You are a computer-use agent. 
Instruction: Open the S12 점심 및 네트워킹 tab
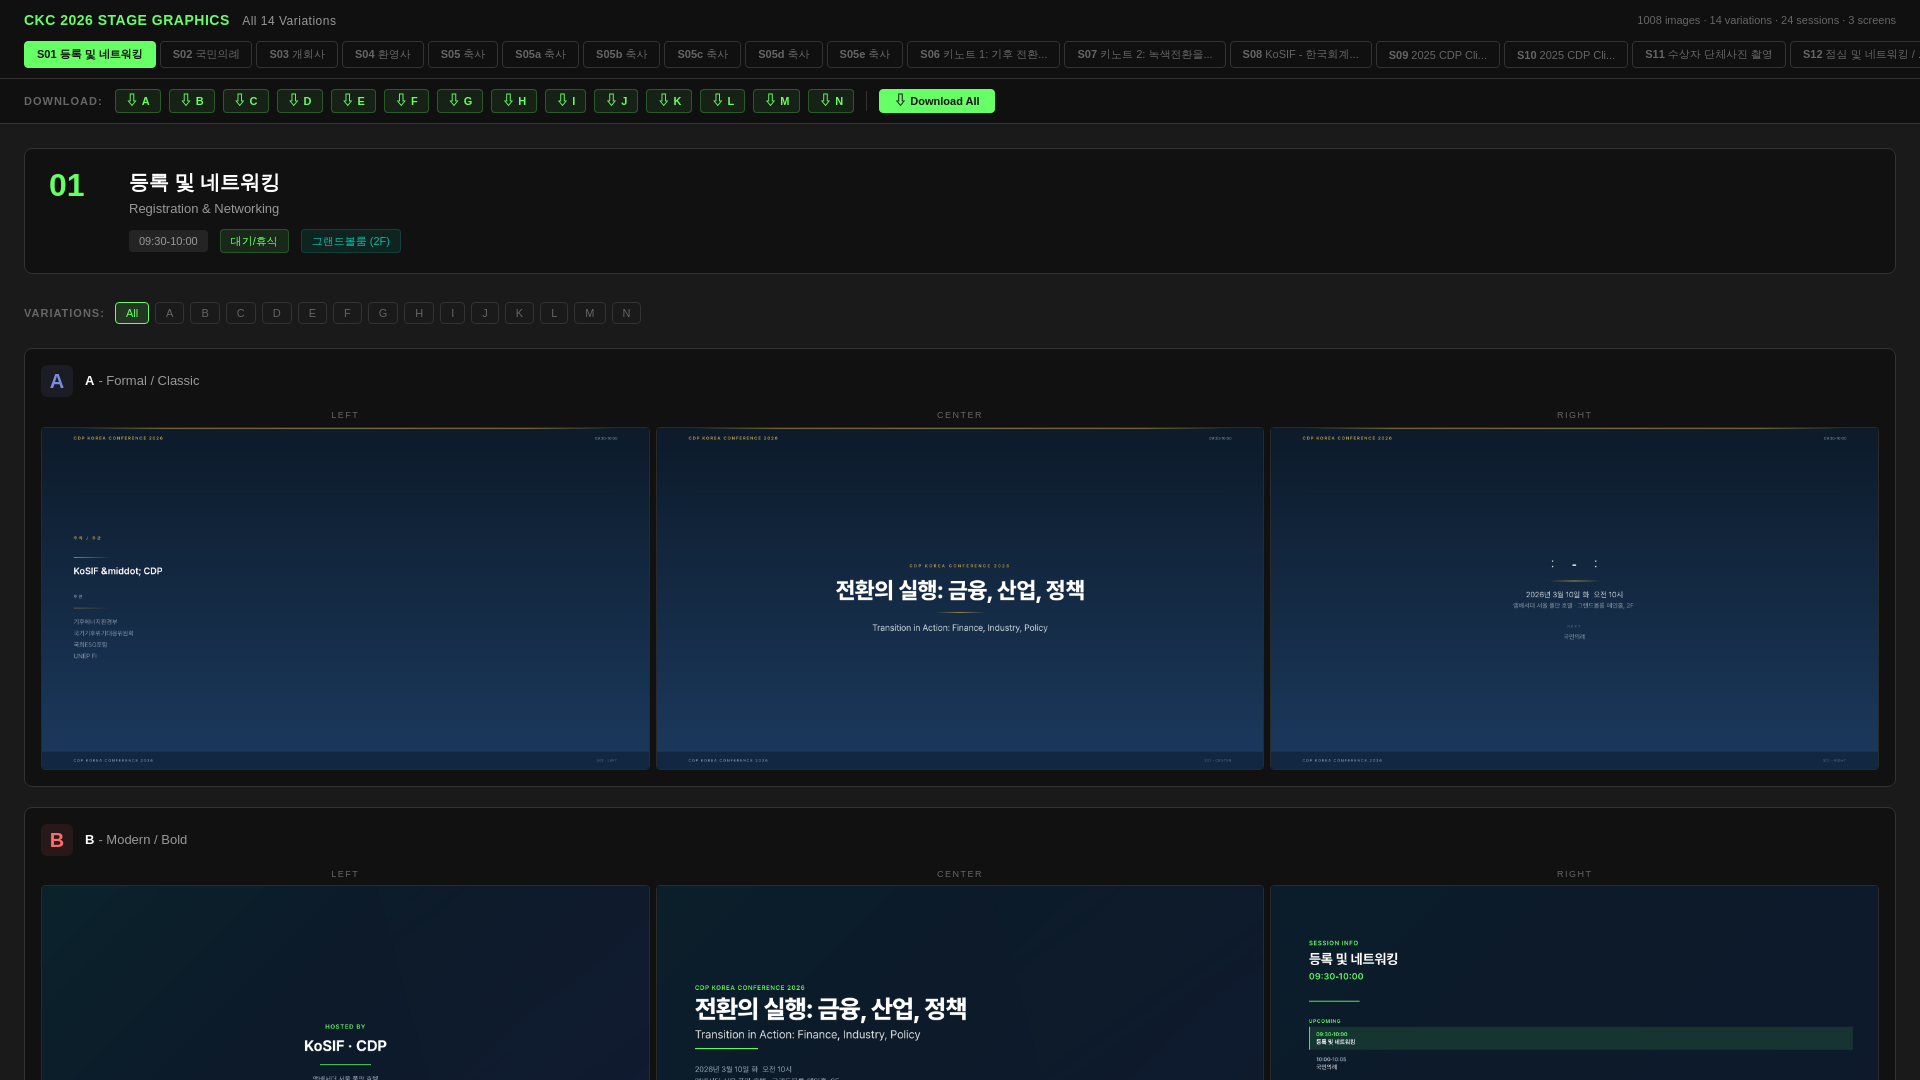click(1856, 54)
